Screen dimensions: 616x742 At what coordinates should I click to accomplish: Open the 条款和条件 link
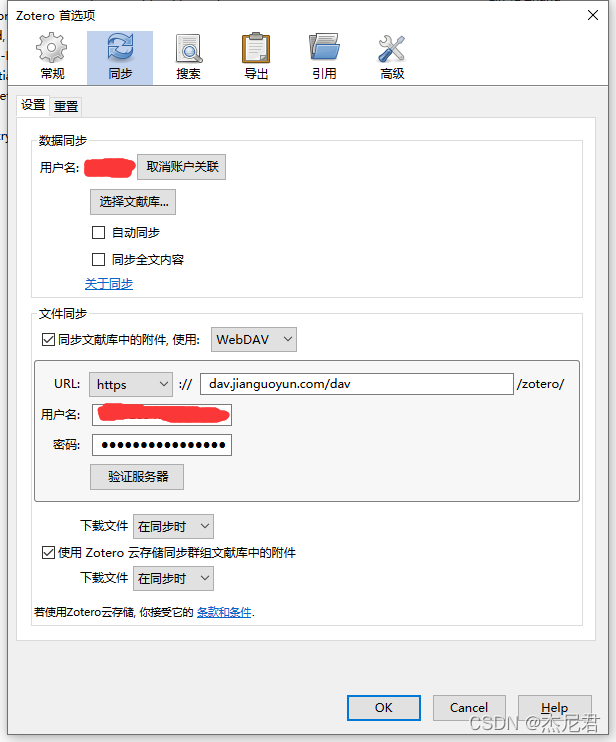click(224, 612)
